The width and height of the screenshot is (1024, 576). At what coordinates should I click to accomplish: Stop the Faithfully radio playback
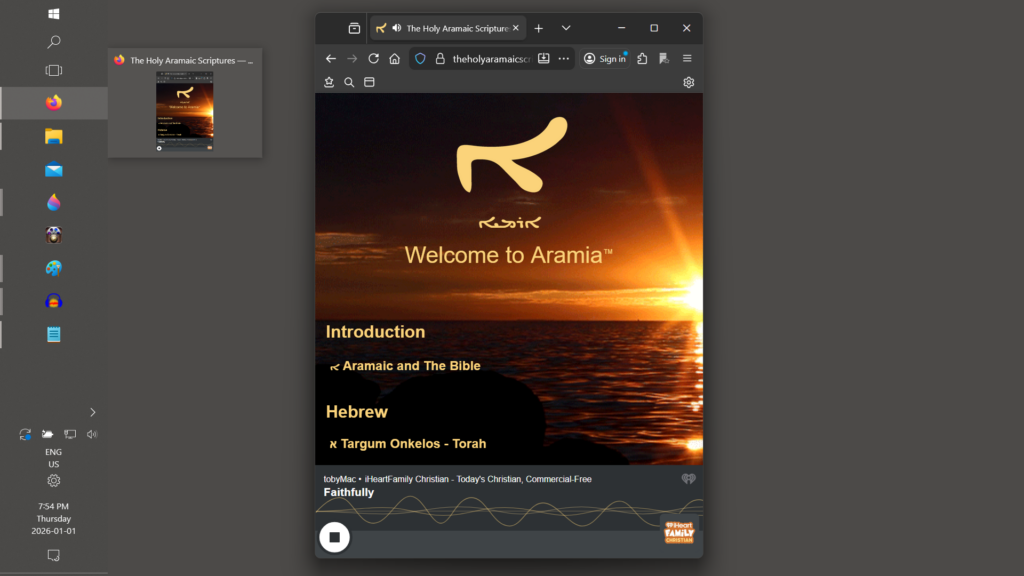(334, 537)
